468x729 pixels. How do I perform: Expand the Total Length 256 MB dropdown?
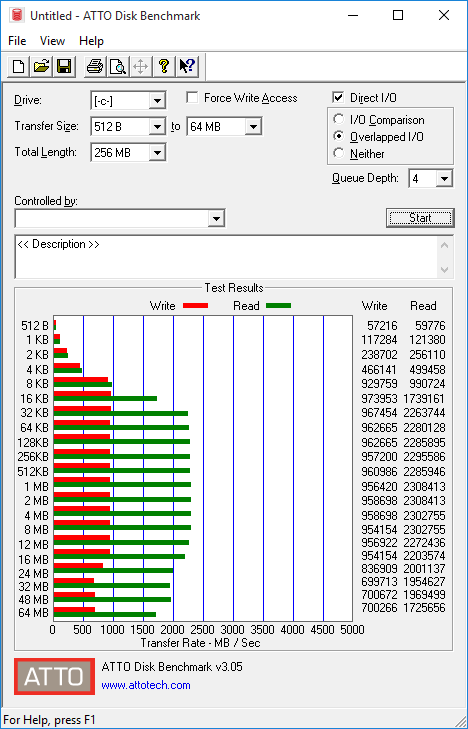157,152
